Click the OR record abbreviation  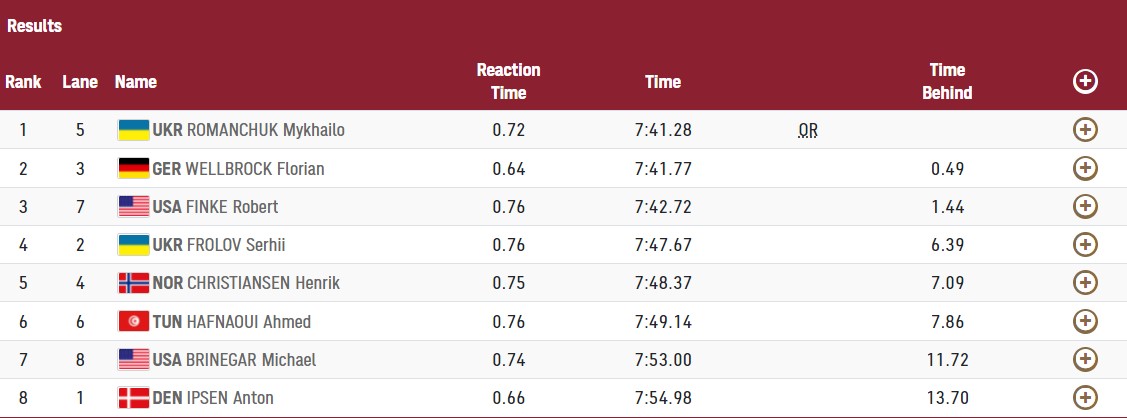coord(808,130)
